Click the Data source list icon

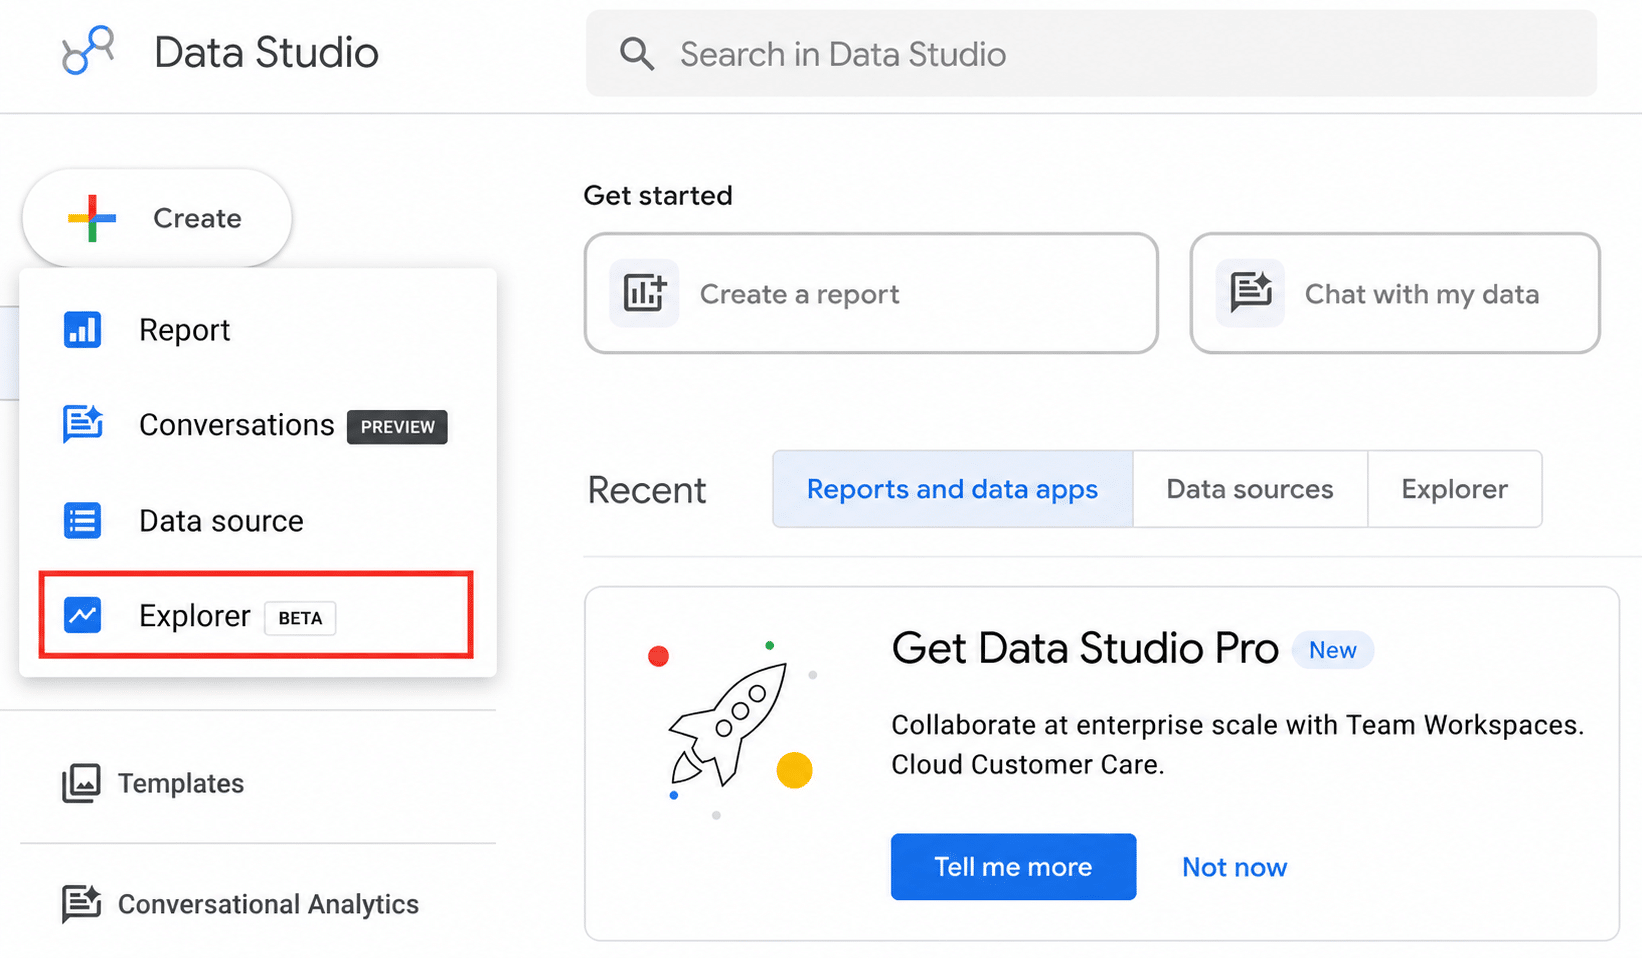point(82,520)
